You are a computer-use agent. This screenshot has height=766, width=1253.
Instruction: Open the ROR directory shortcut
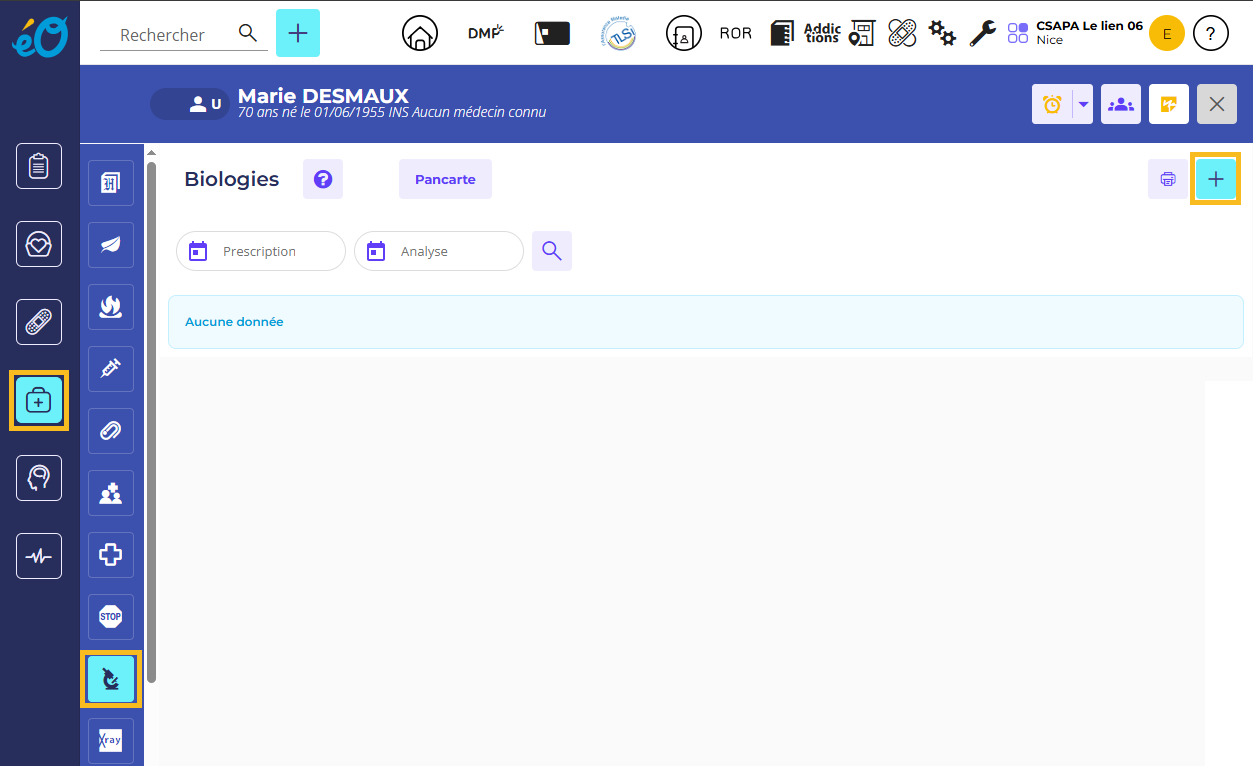click(735, 34)
